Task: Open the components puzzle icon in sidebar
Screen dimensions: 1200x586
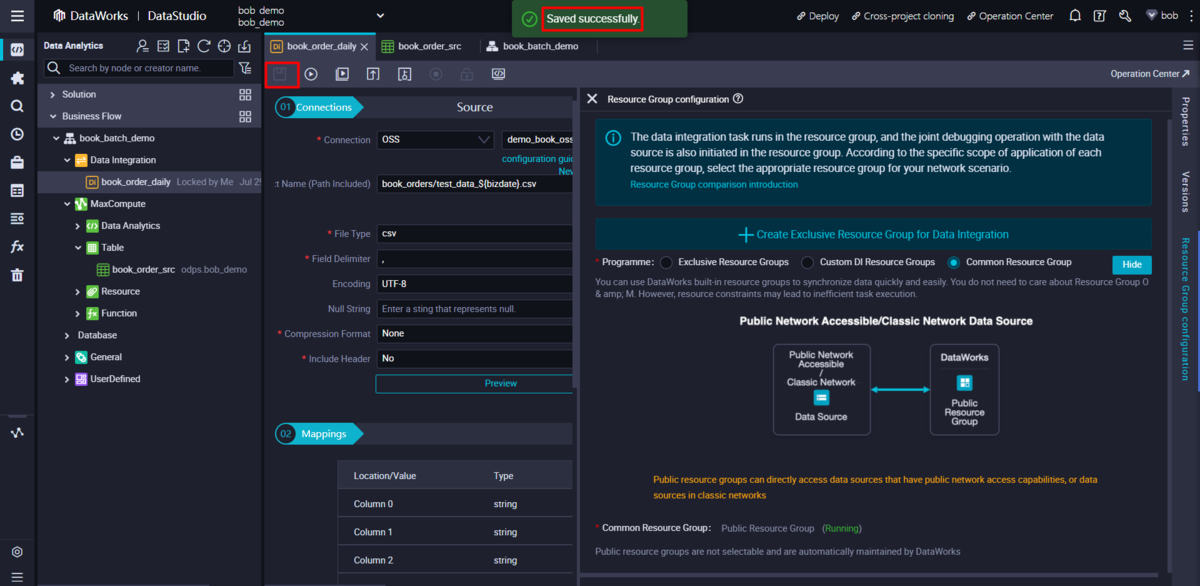Action: click(17, 78)
